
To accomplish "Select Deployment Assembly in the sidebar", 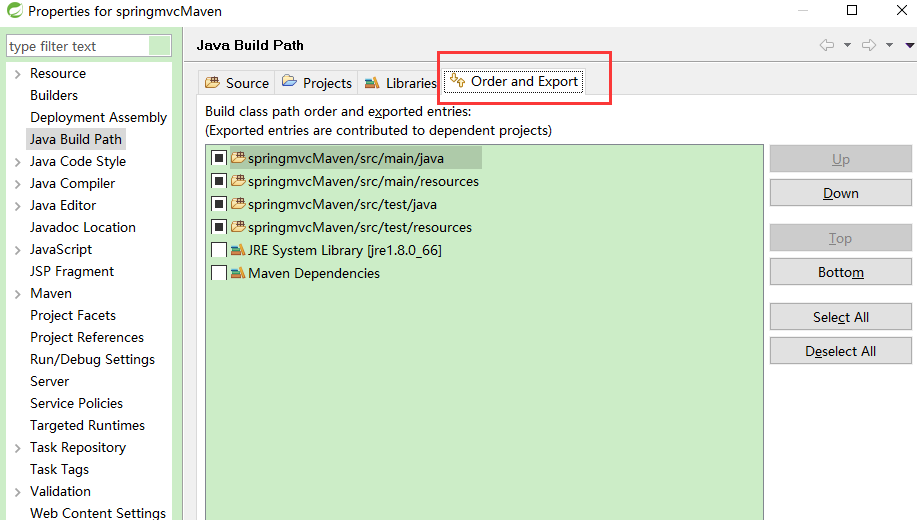I will click(x=98, y=117).
